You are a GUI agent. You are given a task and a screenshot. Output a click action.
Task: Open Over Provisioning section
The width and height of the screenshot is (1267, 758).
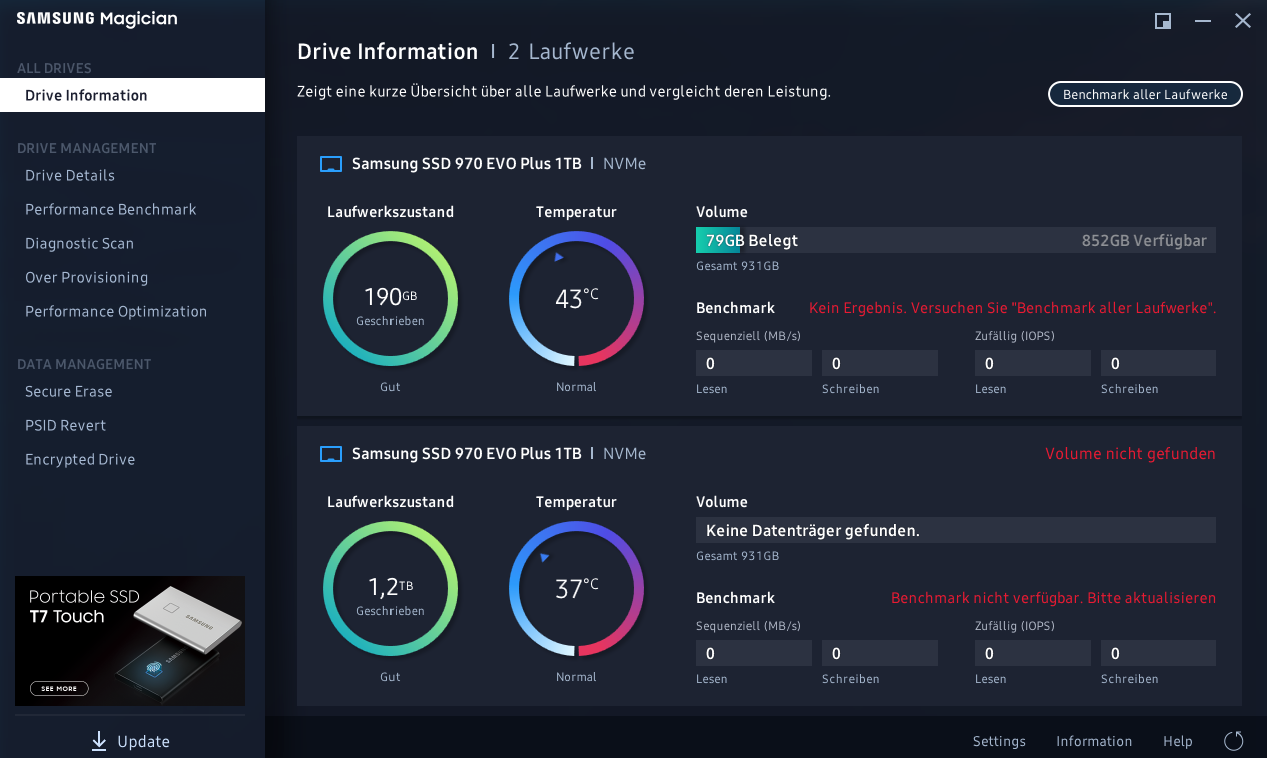86,277
